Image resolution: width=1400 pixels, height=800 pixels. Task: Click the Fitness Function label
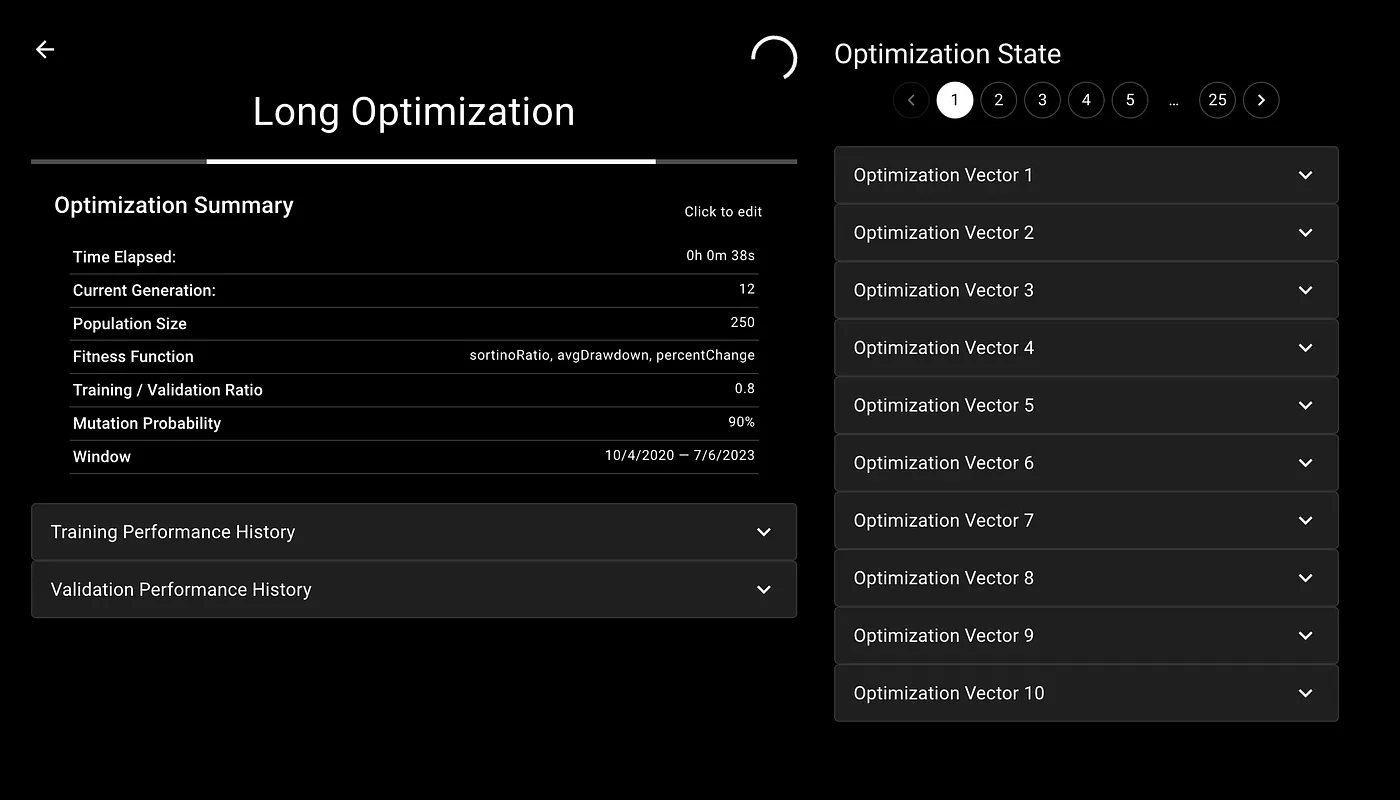pyautogui.click(x=133, y=357)
